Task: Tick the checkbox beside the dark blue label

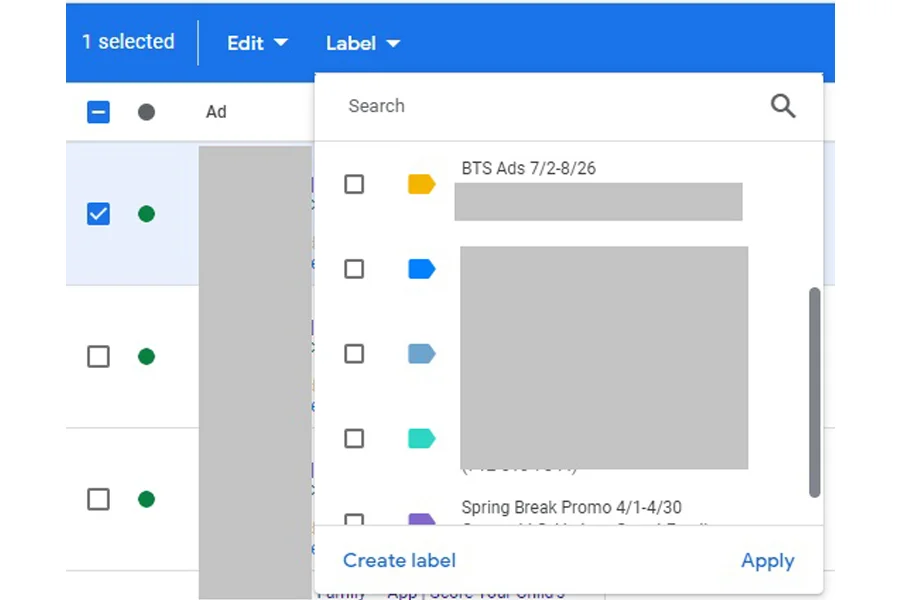Action: (x=354, y=269)
